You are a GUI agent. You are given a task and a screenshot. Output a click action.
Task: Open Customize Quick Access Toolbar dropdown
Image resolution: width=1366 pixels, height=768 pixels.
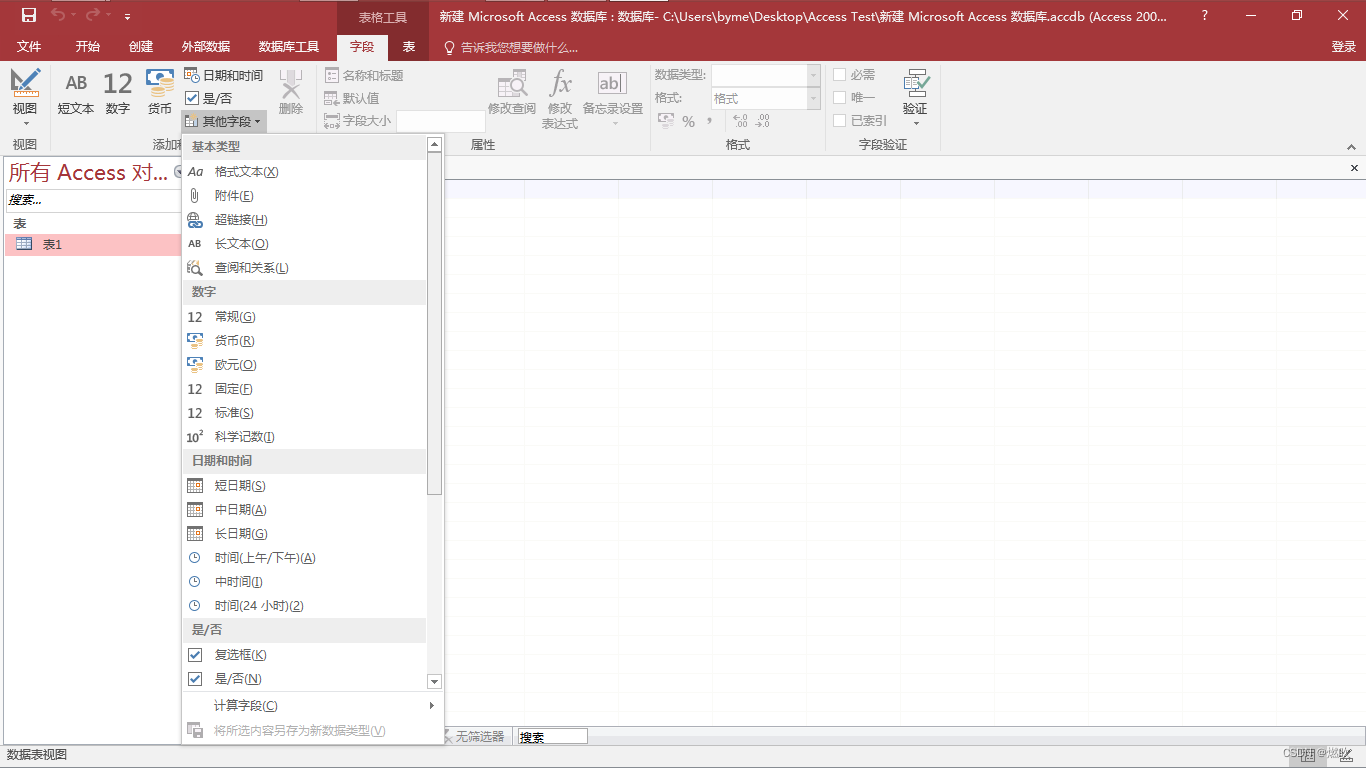pyautogui.click(x=128, y=16)
